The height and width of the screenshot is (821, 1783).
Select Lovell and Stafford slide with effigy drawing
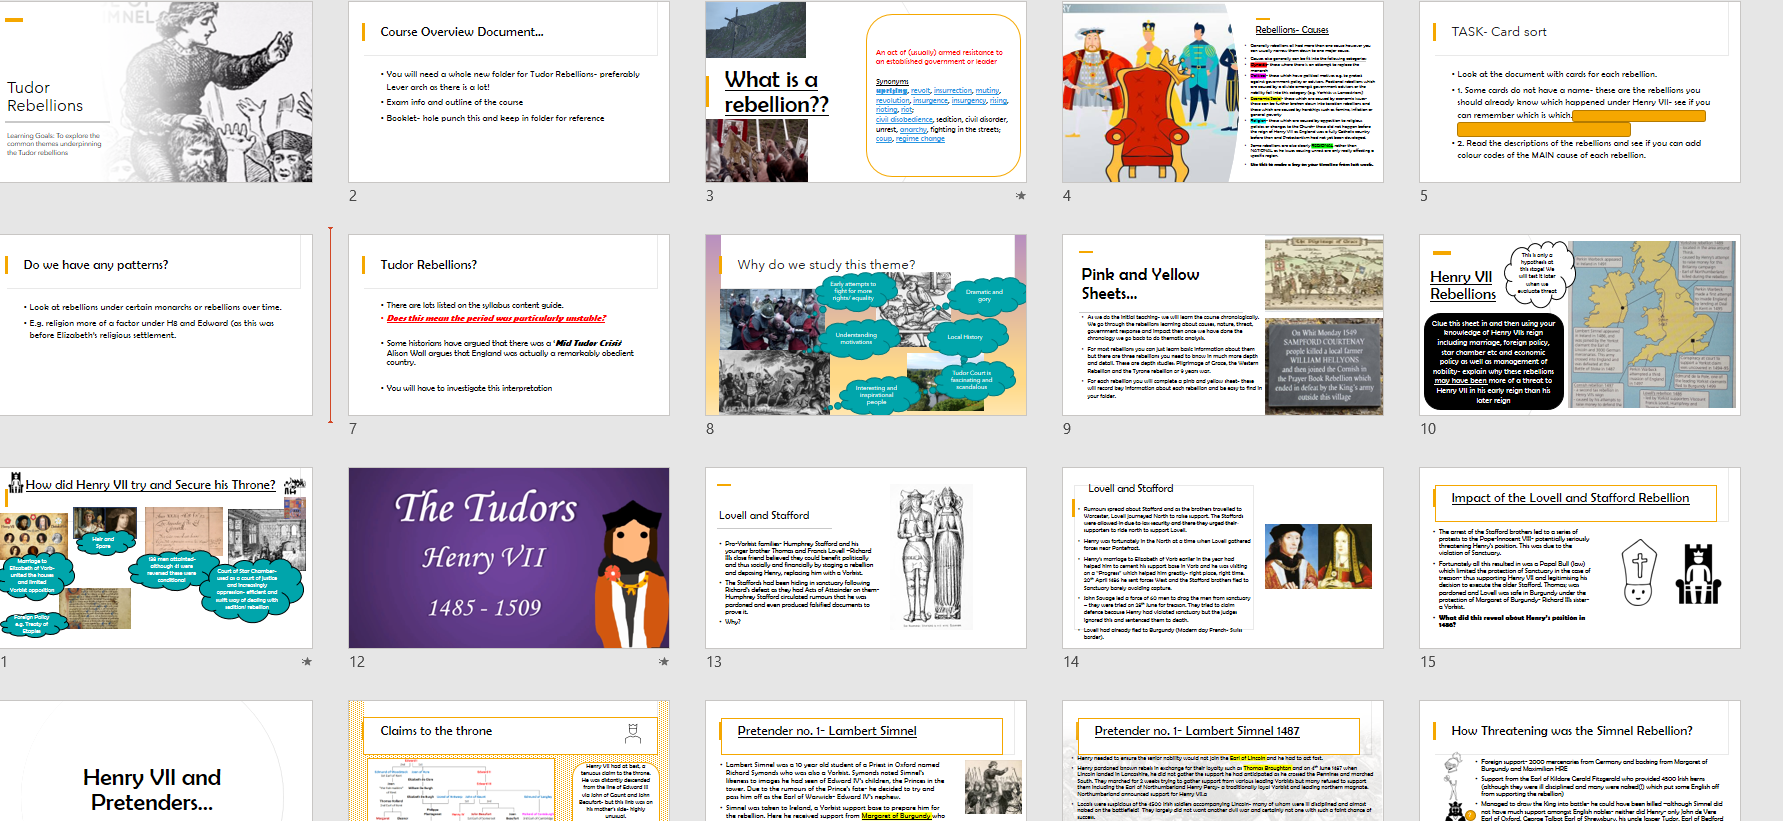tap(866, 558)
